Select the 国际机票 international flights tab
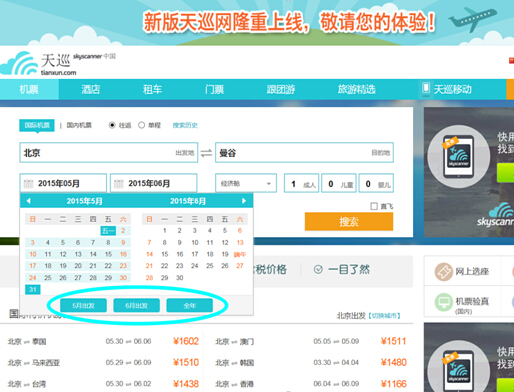Viewport: 514px width, 392px height. click(x=37, y=125)
